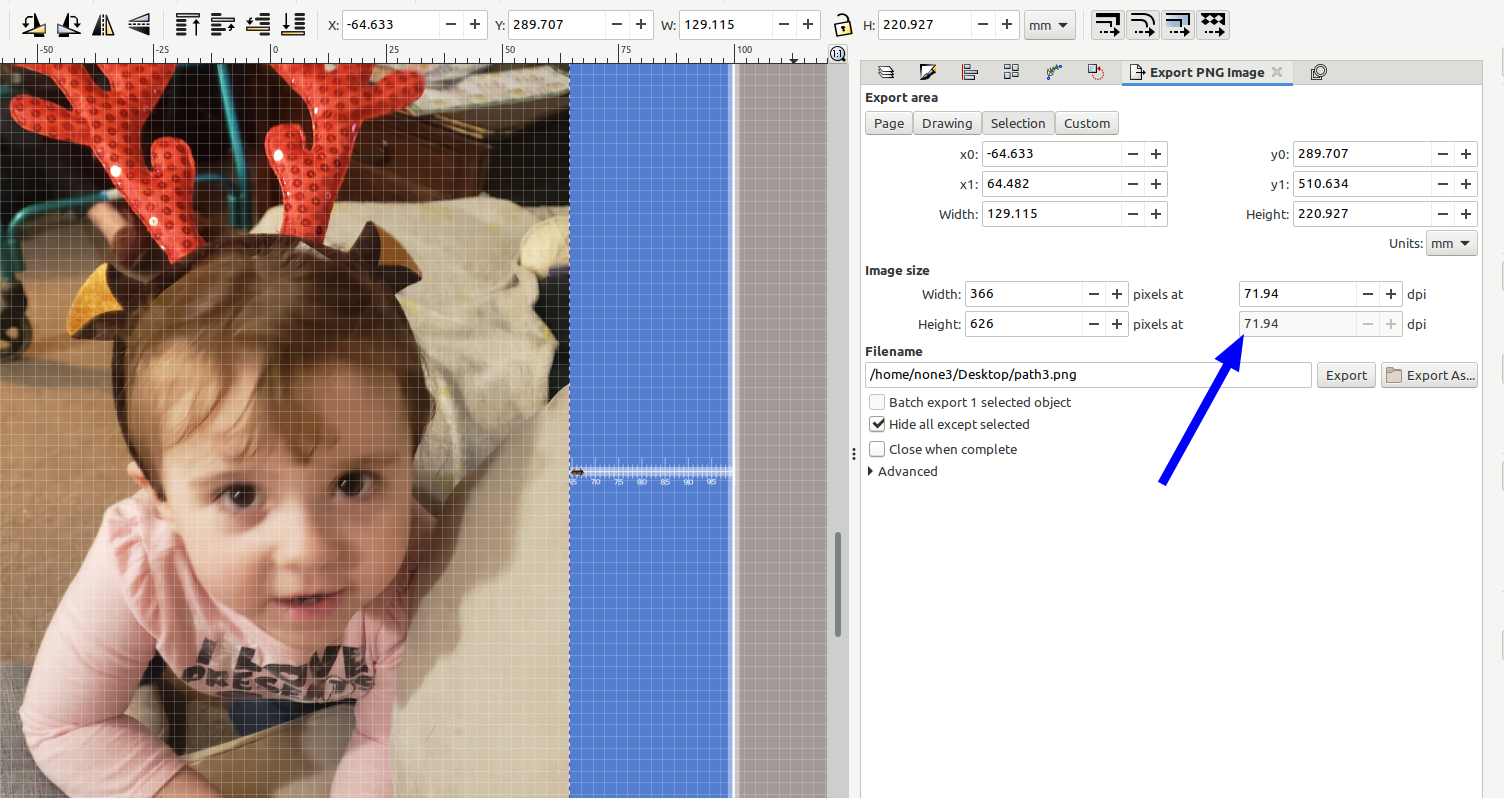Open the Transform dock tab icon
1504x798 pixels.
pos(1096,72)
